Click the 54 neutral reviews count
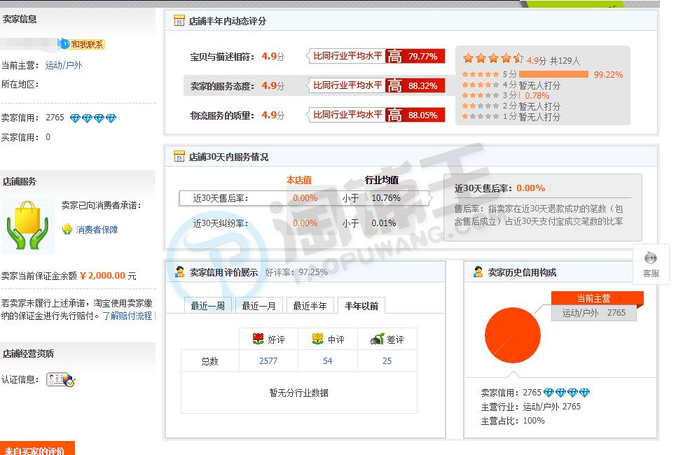The height and width of the screenshot is (455, 676). (x=327, y=361)
